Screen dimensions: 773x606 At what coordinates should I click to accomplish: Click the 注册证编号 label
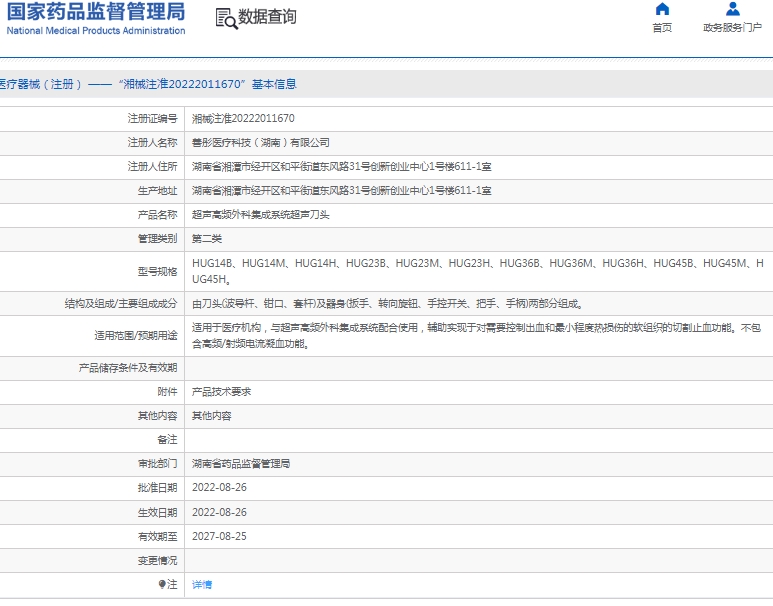tap(152, 118)
